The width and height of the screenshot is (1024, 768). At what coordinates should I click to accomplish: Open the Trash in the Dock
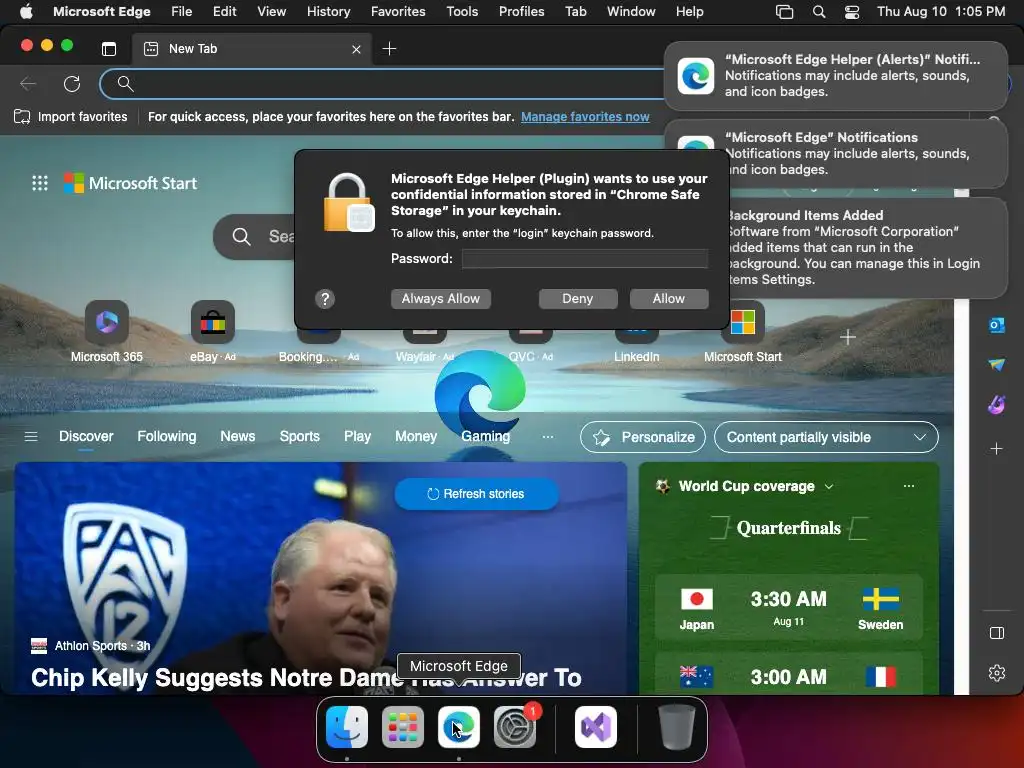click(x=677, y=727)
